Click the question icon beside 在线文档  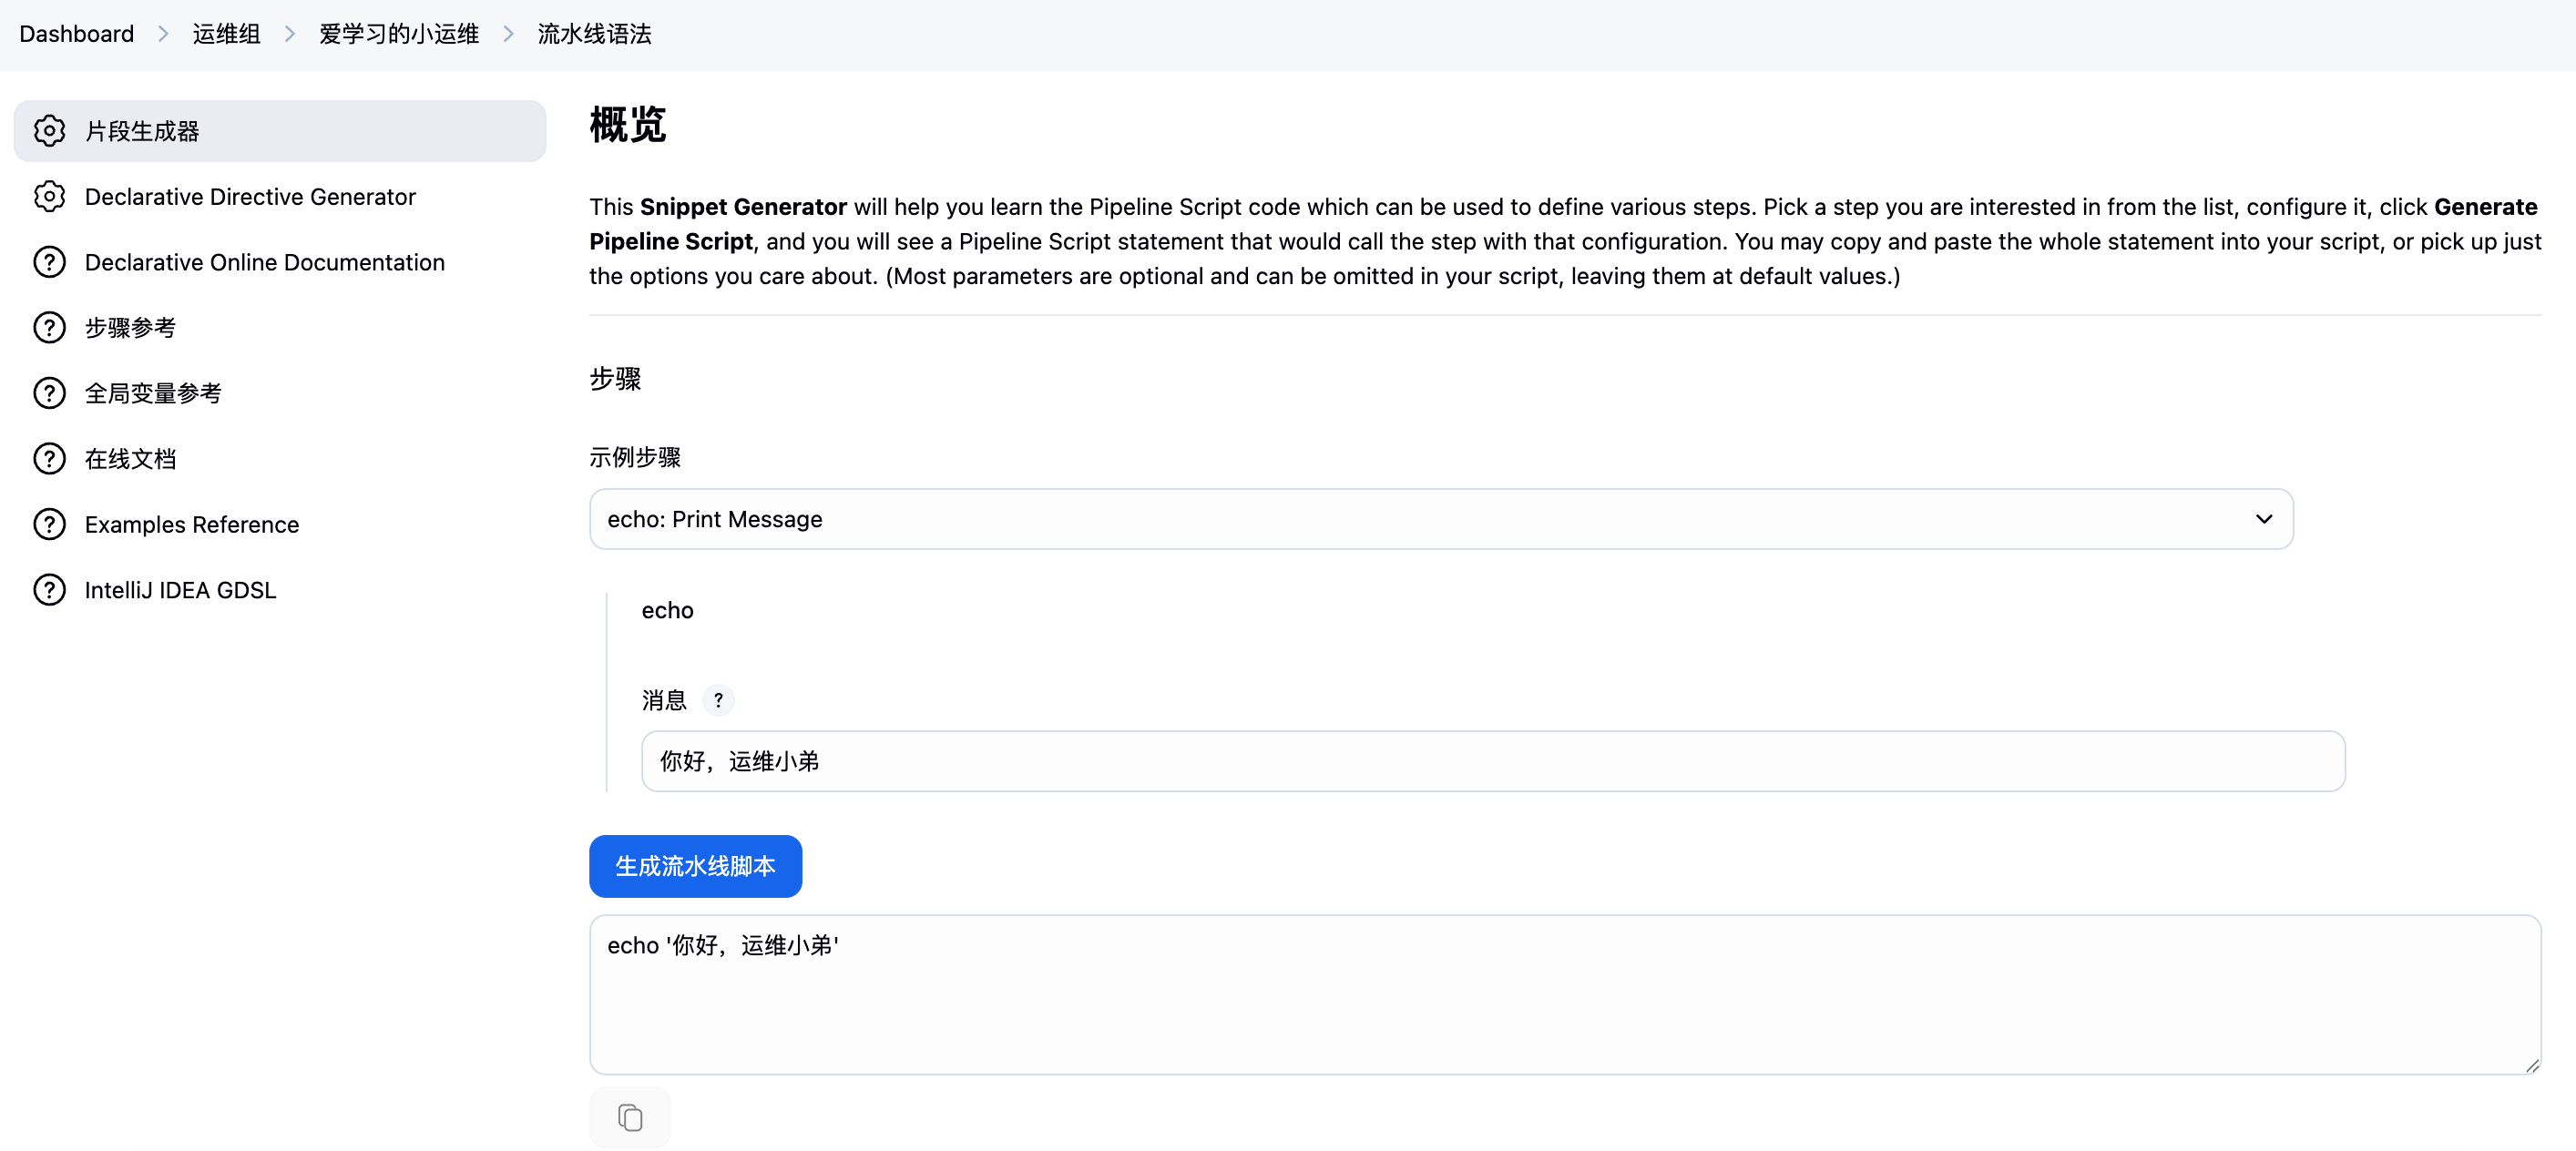coord(49,459)
